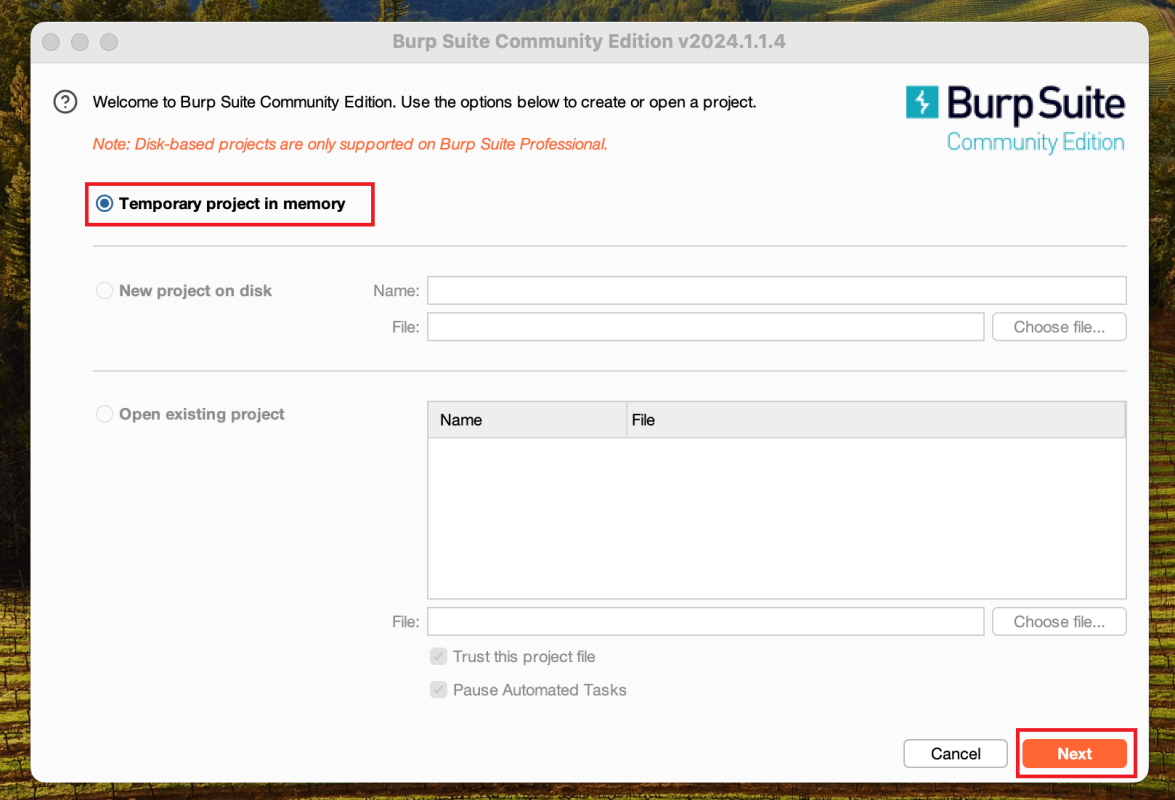Click the orange Next button
This screenshot has height=800, width=1175.
tap(1074, 754)
